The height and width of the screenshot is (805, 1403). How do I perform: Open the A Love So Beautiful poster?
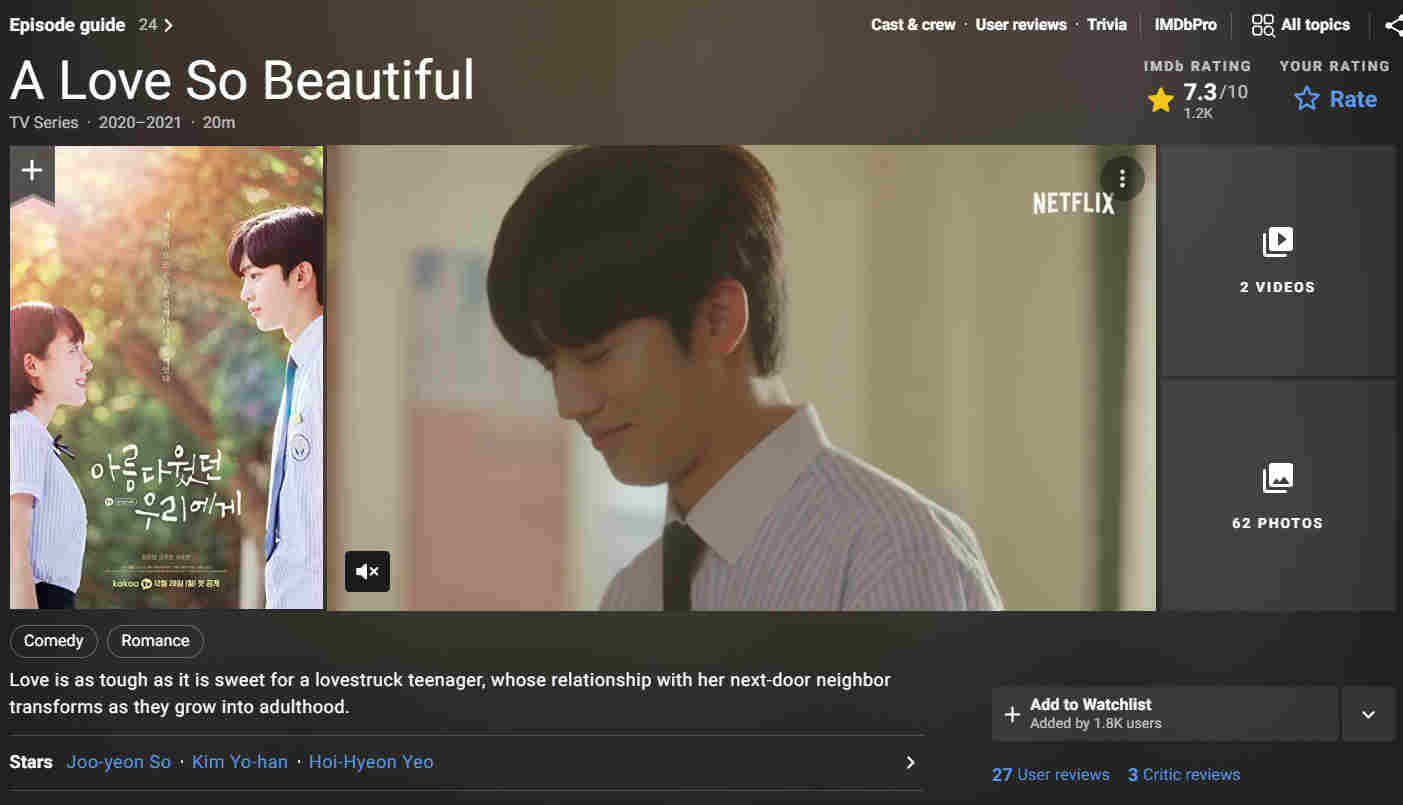point(167,378)
